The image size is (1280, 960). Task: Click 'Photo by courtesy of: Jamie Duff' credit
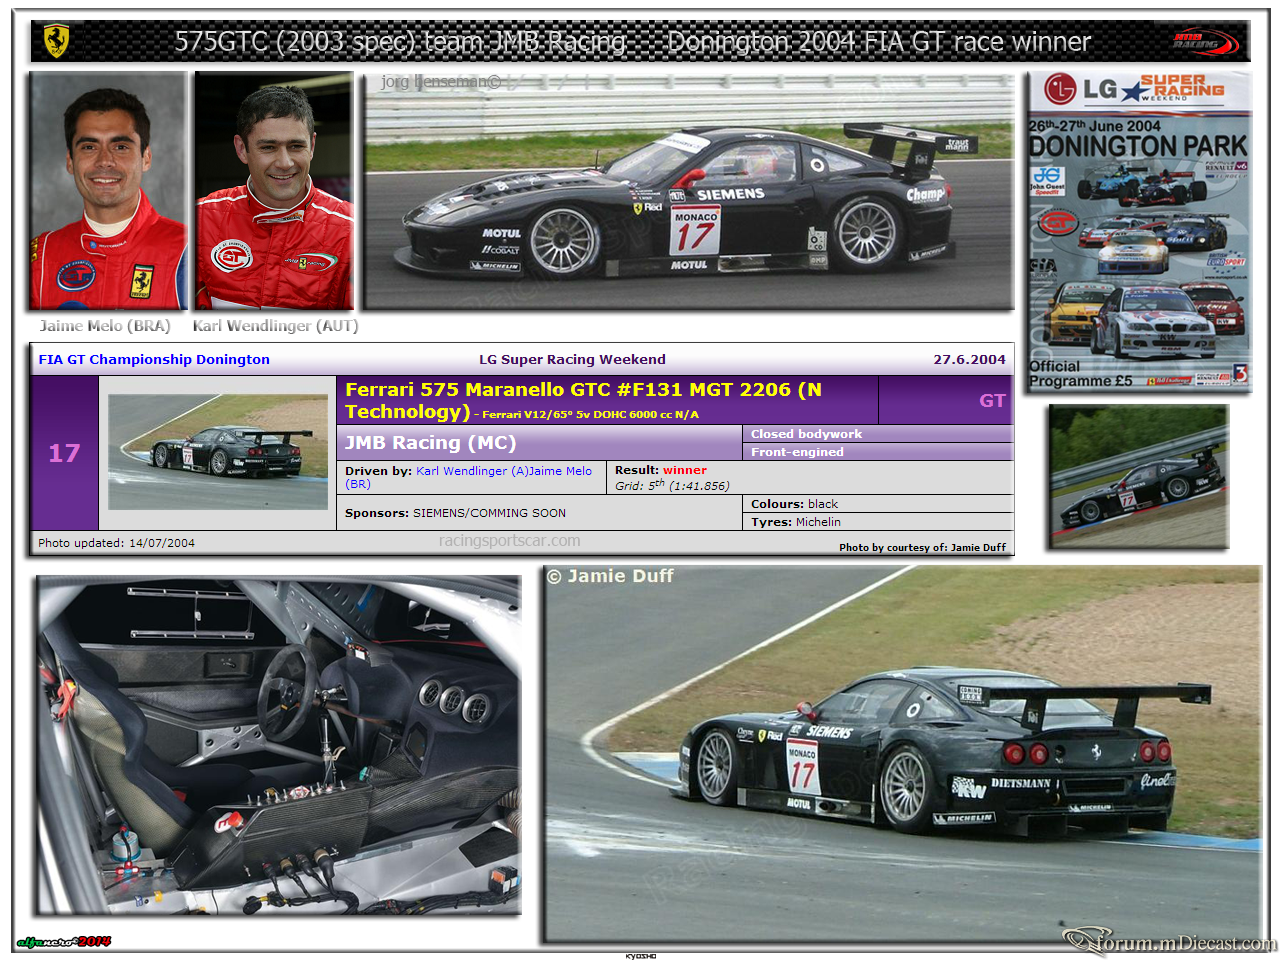click(922, 547)
